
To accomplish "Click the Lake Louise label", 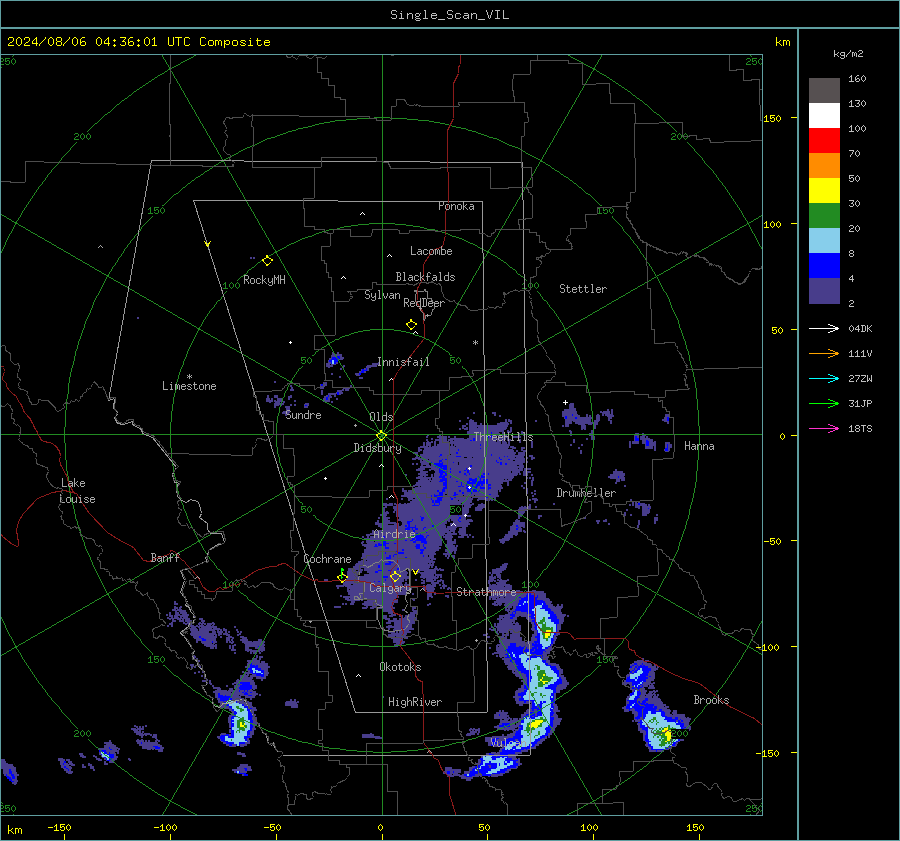I will pos(77,491).
